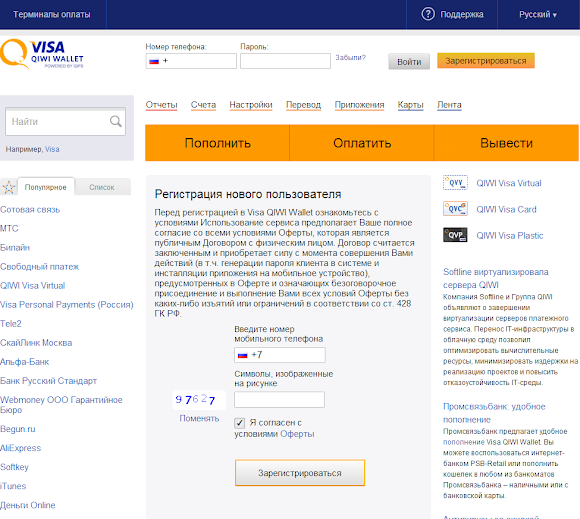Open the Перевод section

tap(303, 105)
